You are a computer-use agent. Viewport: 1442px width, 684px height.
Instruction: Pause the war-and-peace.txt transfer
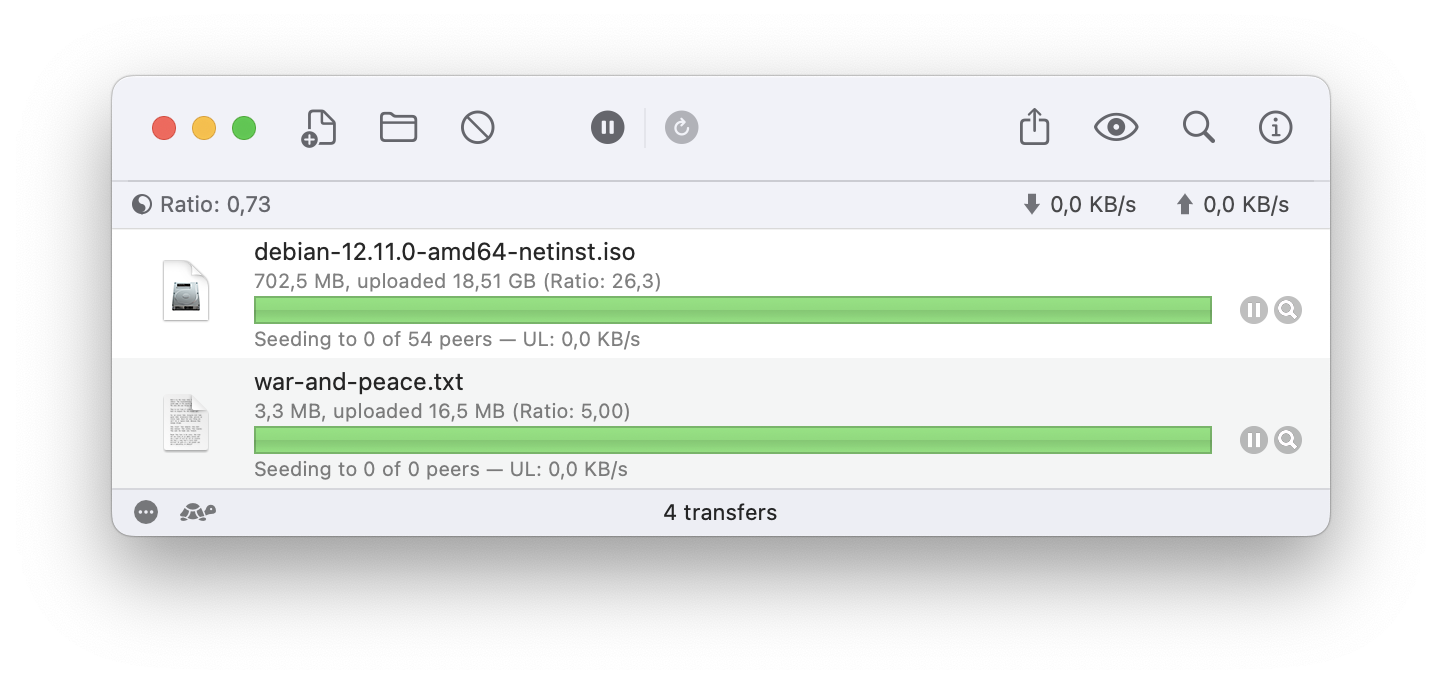click(x=1254, y=440)
